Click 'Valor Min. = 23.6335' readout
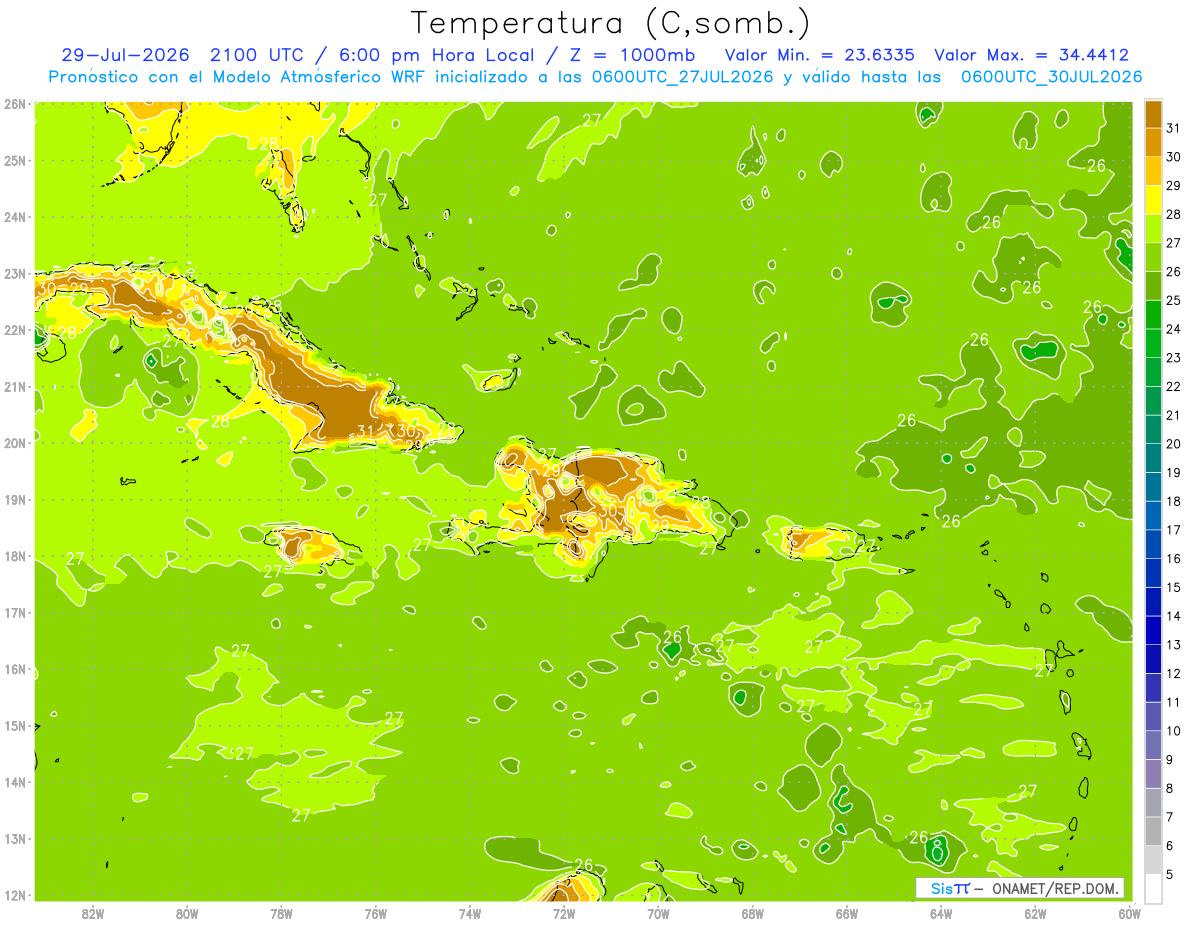The height and width of the screenshot is (927, 1200). [x=819, y=55]
